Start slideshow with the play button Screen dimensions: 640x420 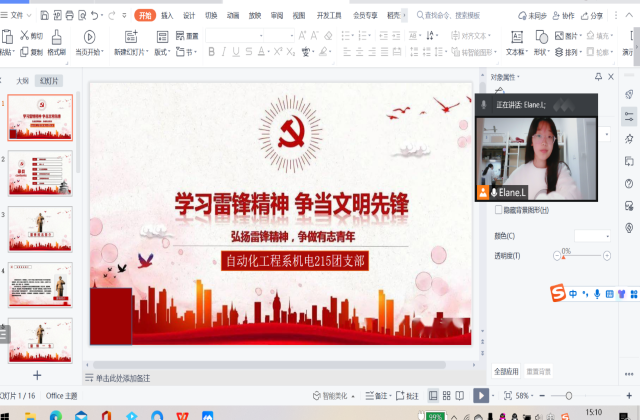(482, 396)
